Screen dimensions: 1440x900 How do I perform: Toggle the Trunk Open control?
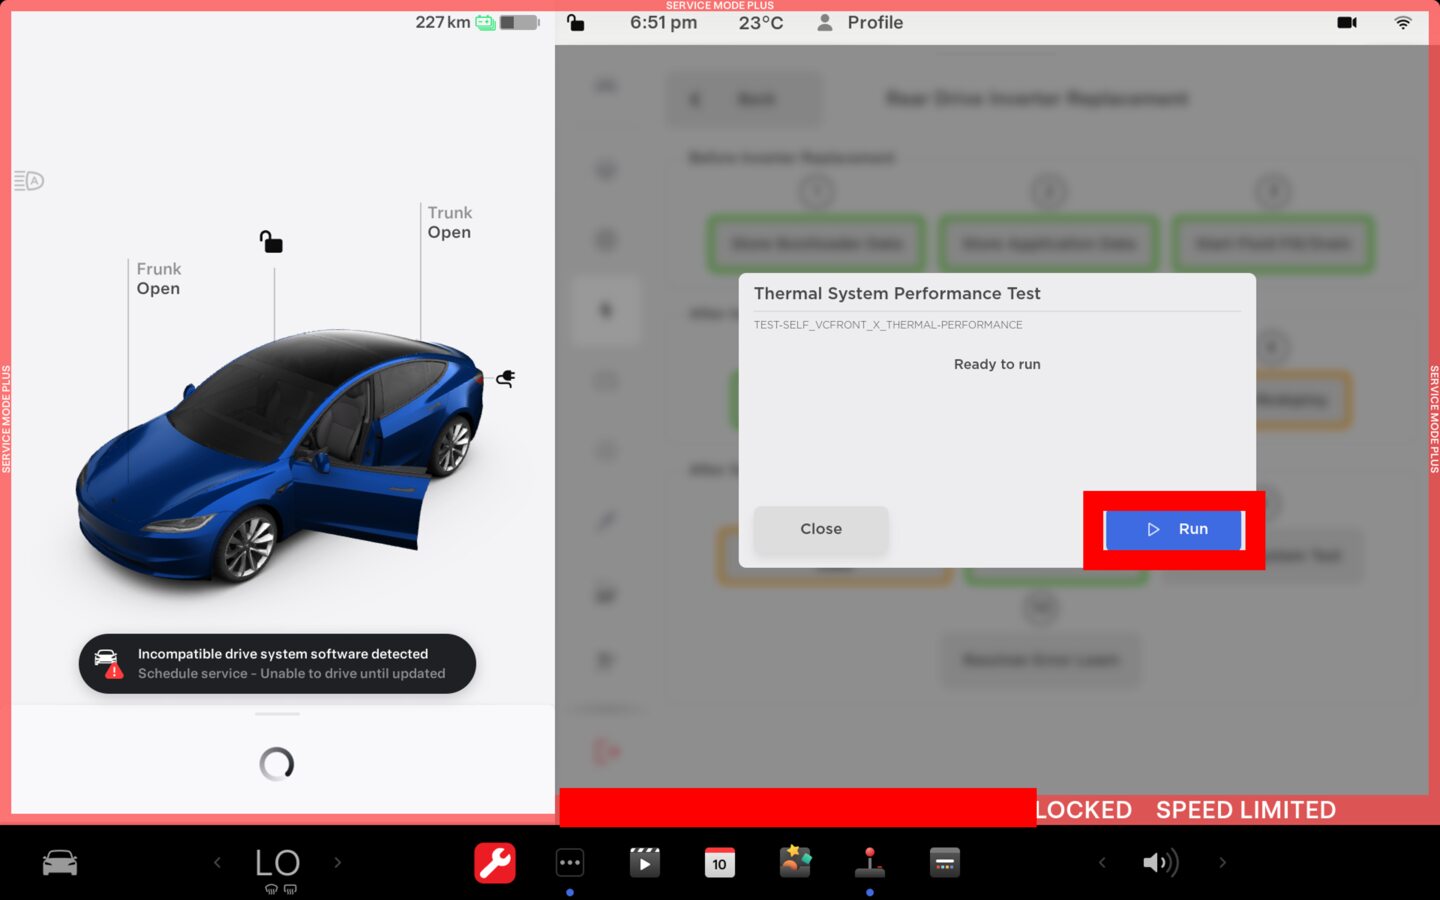449,223
